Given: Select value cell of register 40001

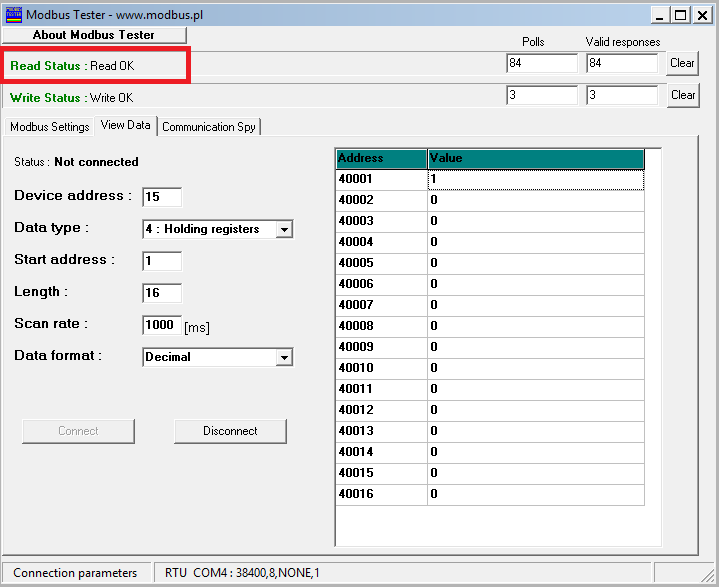Looking at the screenshot, I should click(x=536, y=179).
